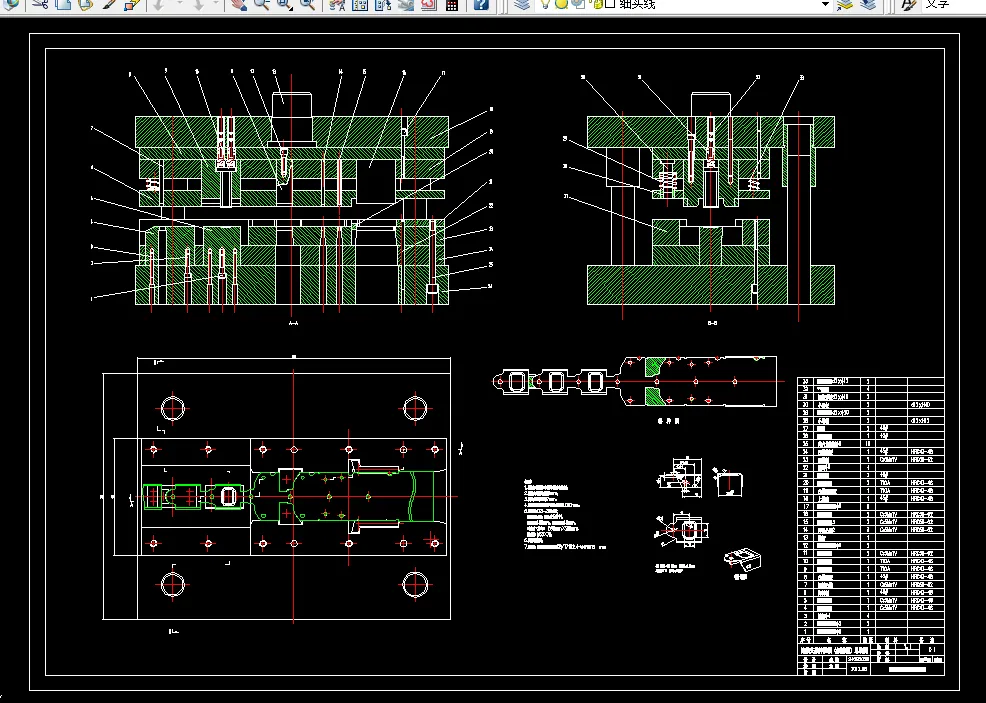
Task: Open the QuickCalc calculator icon
Action: (x=451, y=4)
